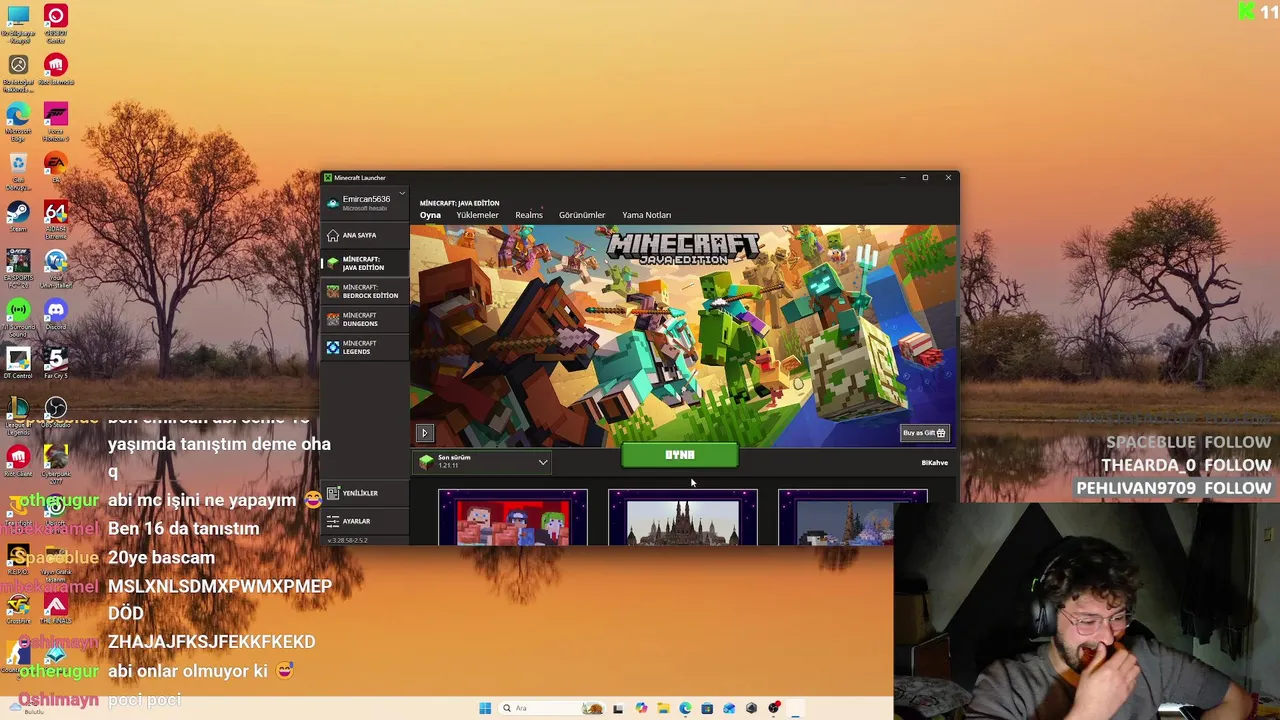Open the EA desktop shortcut
Image resolution: width=1280 pixels, height=720 pixels.
56,166
